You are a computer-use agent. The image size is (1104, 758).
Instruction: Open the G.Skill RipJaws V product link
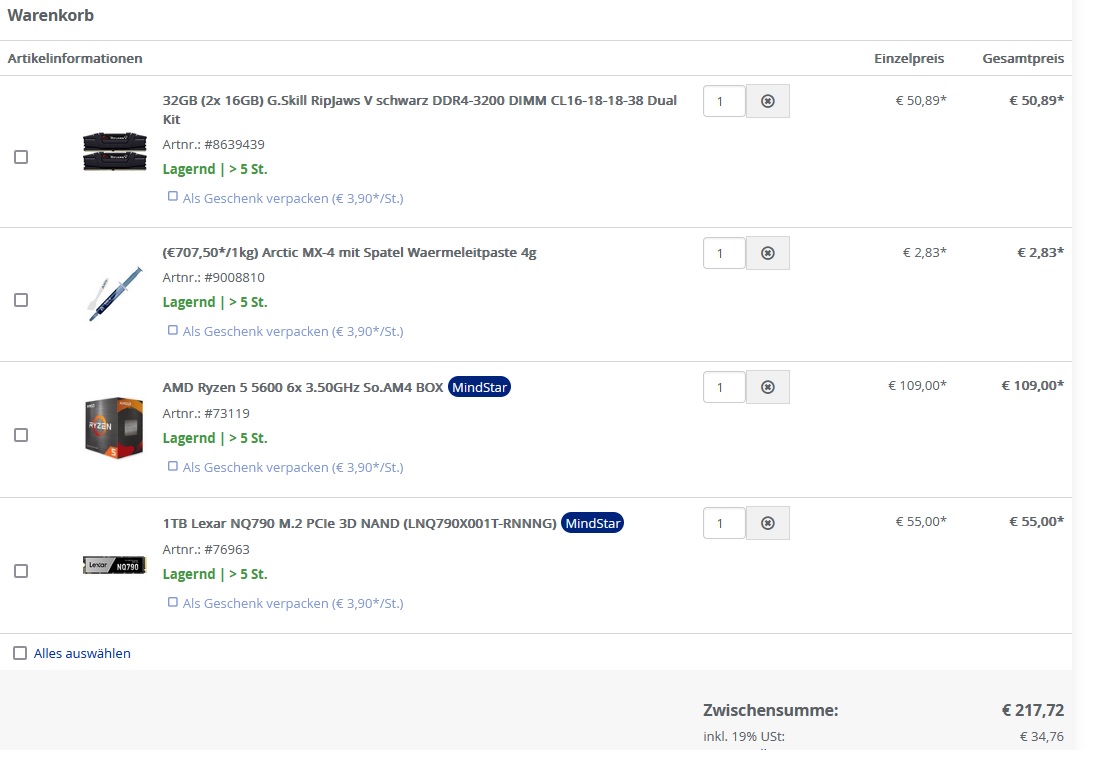point(420,110)
